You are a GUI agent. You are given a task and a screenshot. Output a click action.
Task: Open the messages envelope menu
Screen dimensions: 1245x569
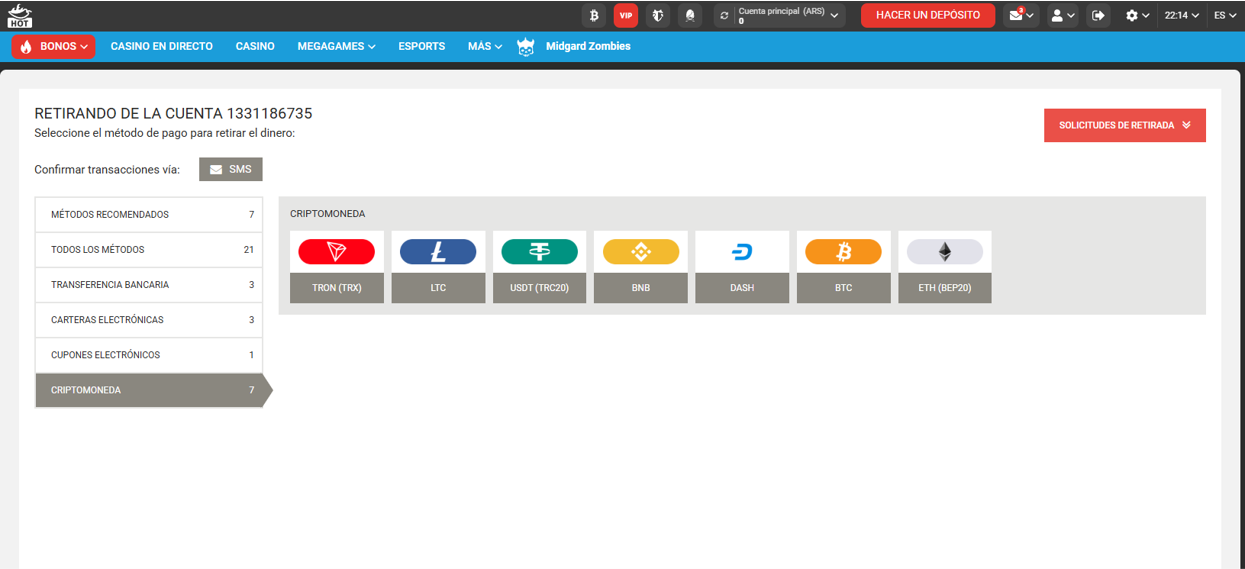[x=1021, y=15]
